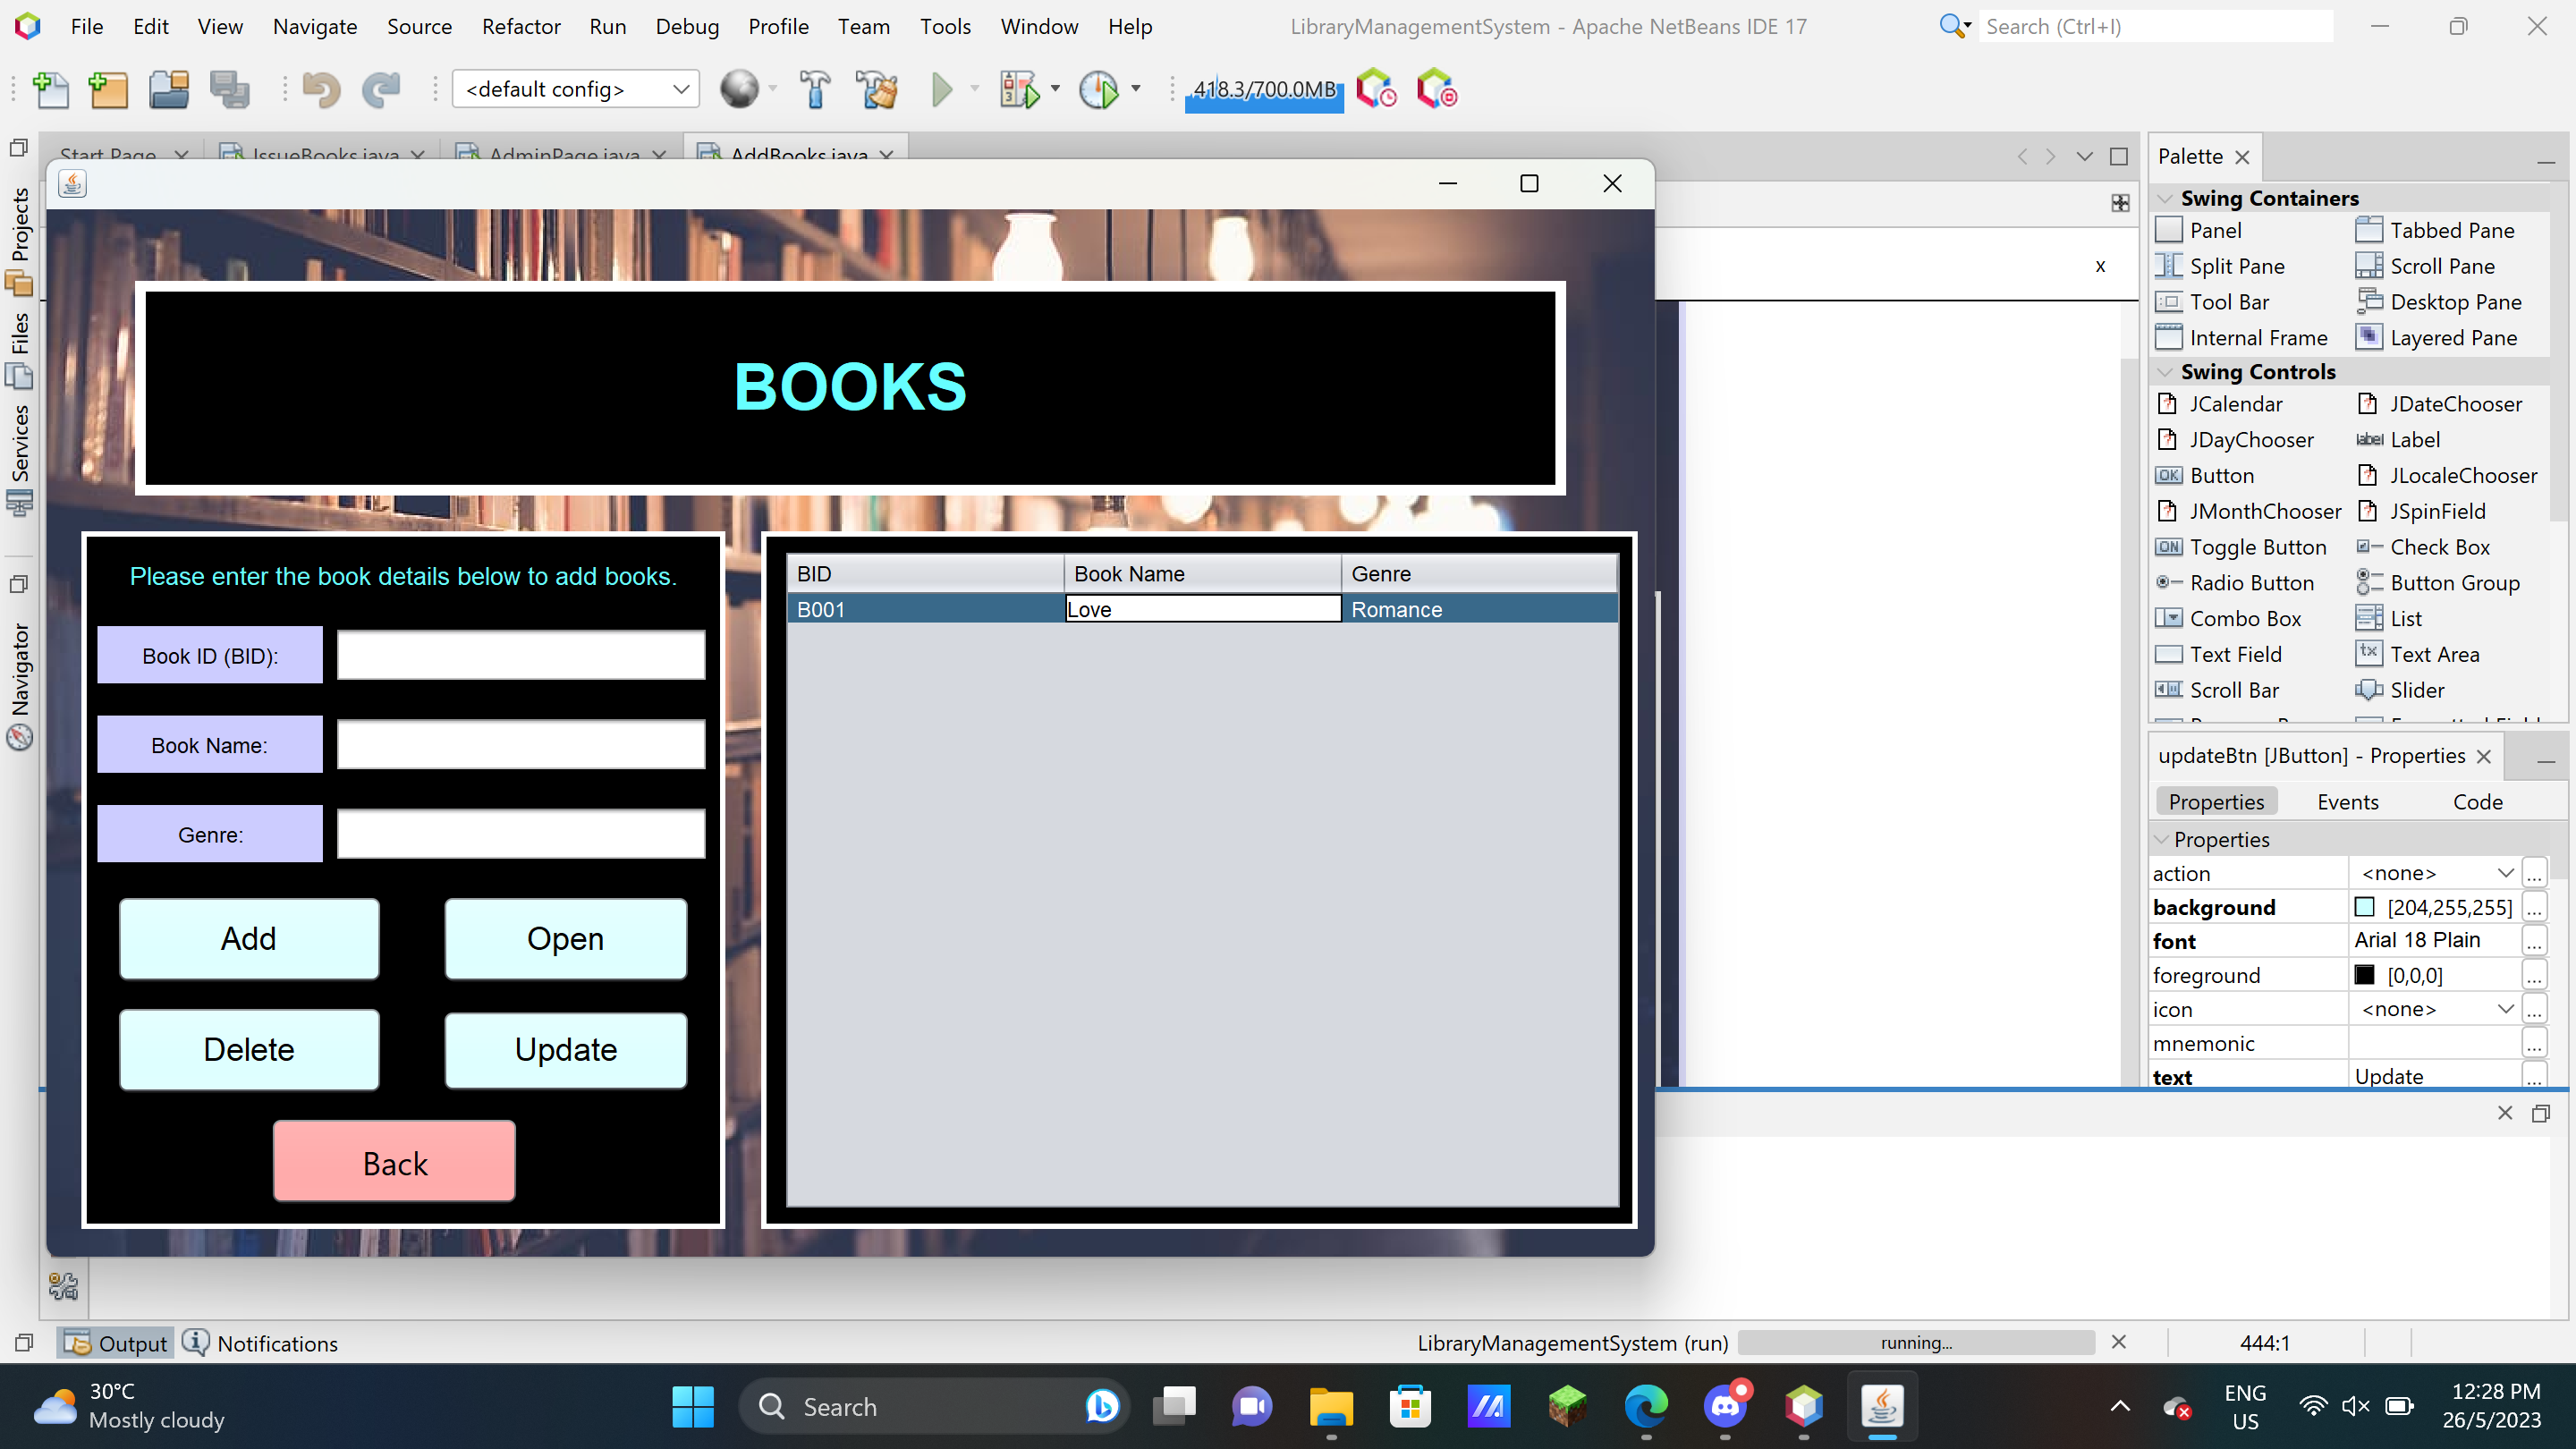Click the Undo toolbar icon

[321, 90]
